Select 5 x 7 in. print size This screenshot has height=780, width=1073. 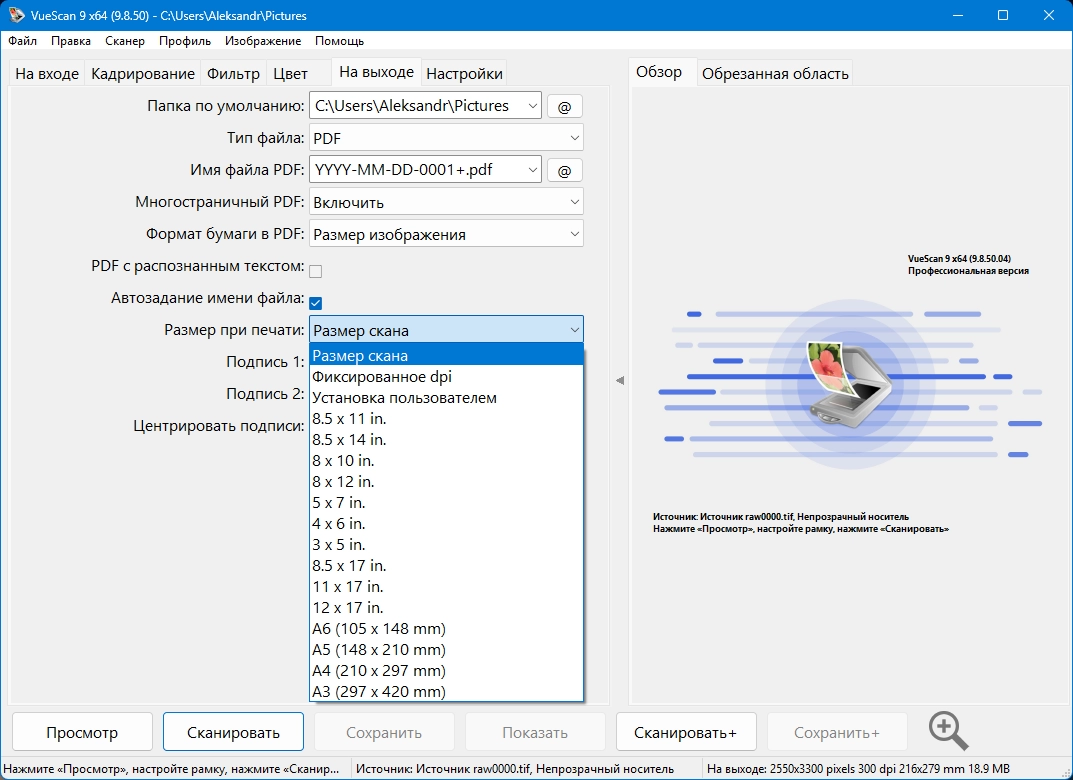tap(446, 503)
